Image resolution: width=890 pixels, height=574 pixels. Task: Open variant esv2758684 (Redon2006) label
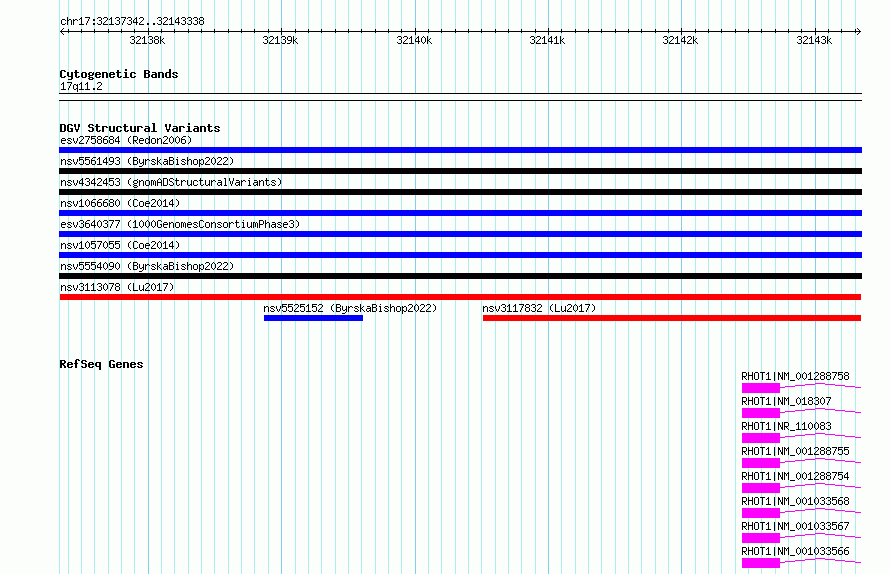point(126,140)
